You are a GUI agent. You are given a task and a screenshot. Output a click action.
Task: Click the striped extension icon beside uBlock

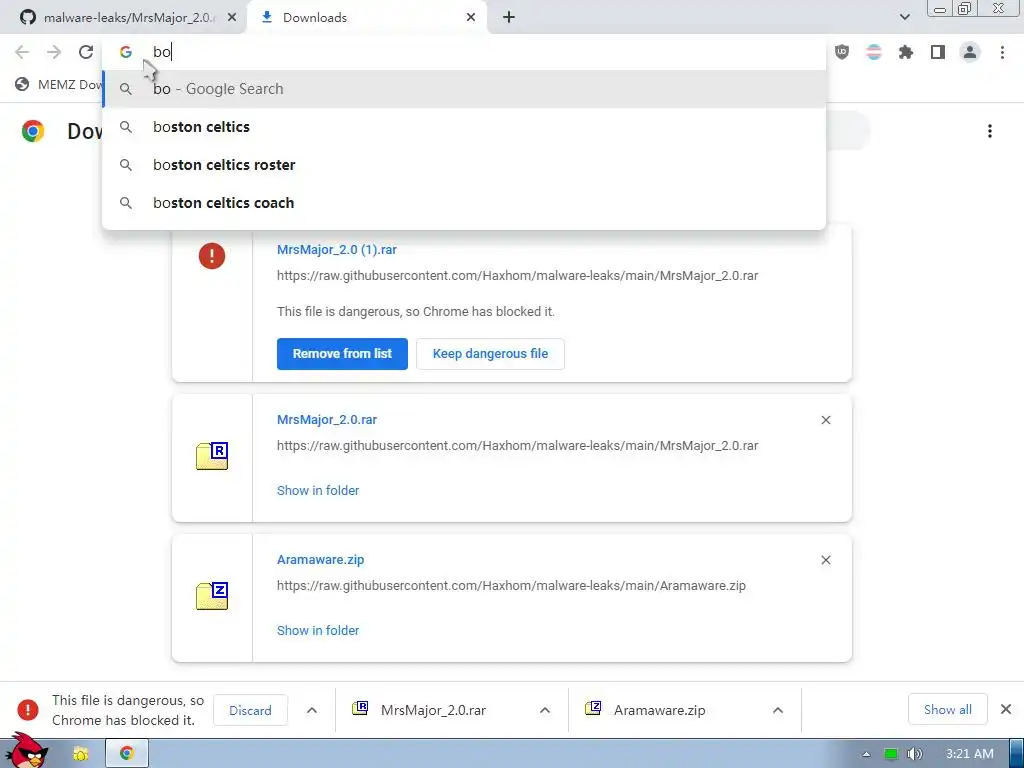[x=874, y=52]
